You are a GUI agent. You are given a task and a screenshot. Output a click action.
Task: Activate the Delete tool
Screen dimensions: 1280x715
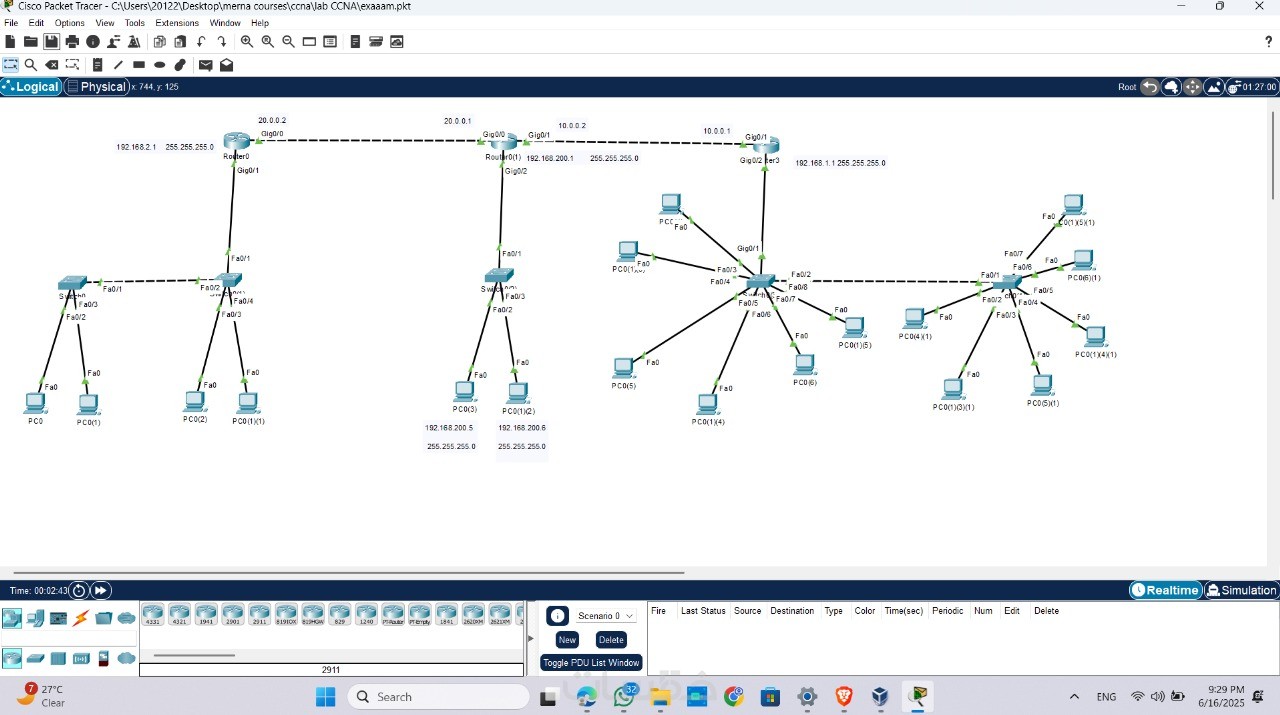coord(52,65)
